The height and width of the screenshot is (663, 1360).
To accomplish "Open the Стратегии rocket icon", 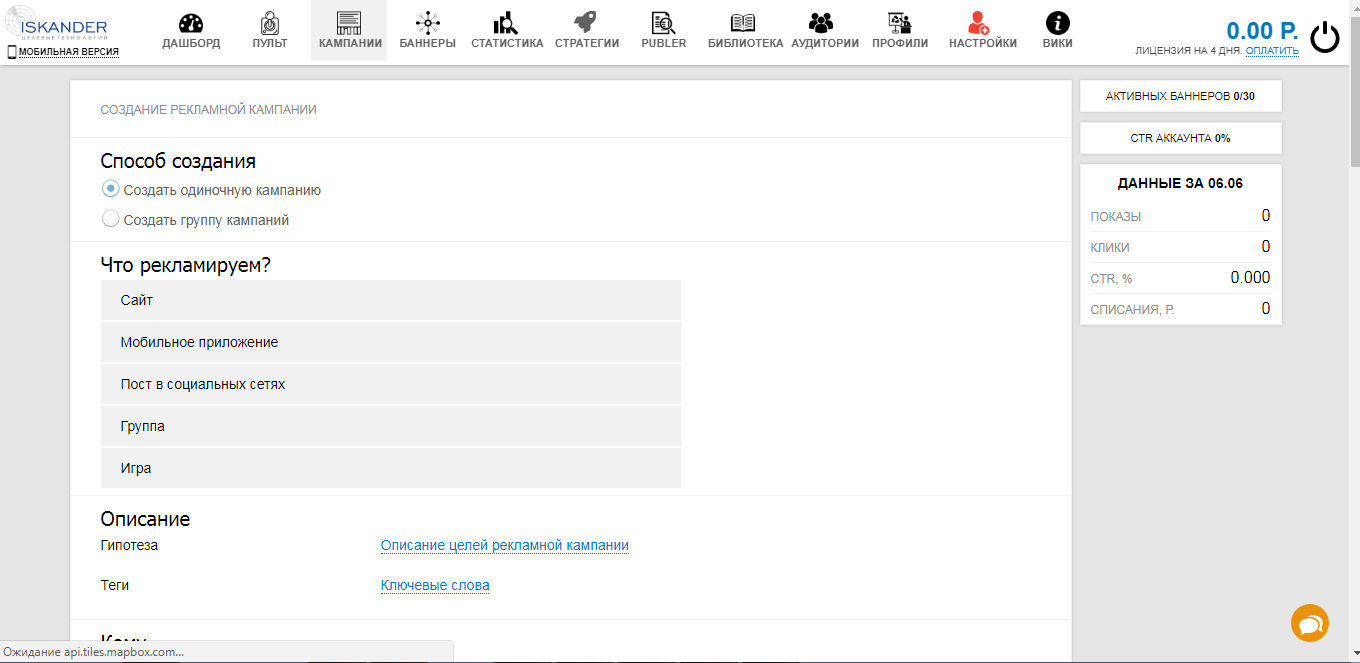I will [586, 23].
